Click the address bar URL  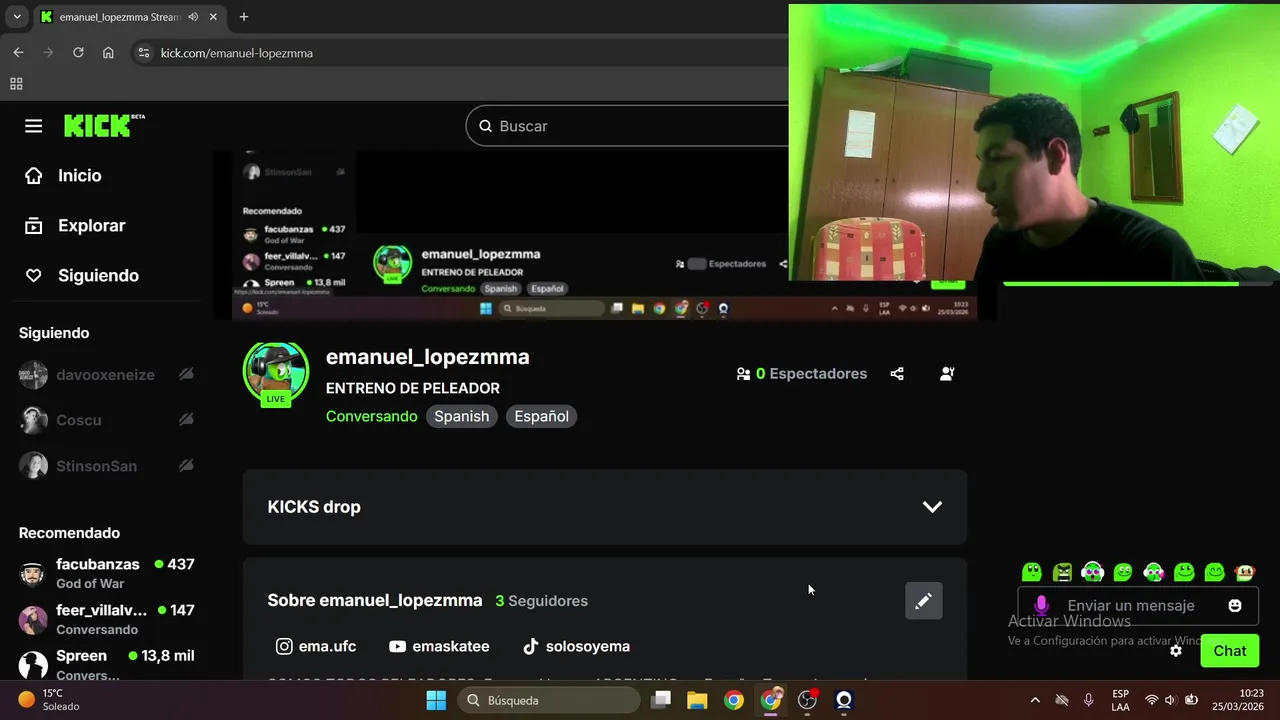[237, 53]
